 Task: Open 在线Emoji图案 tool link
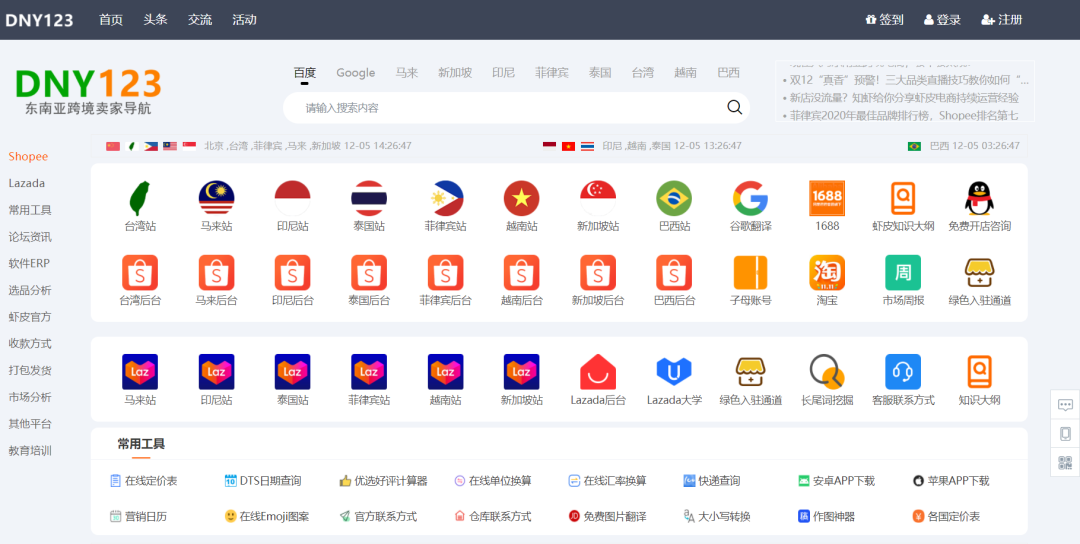[x=267, y=516]
